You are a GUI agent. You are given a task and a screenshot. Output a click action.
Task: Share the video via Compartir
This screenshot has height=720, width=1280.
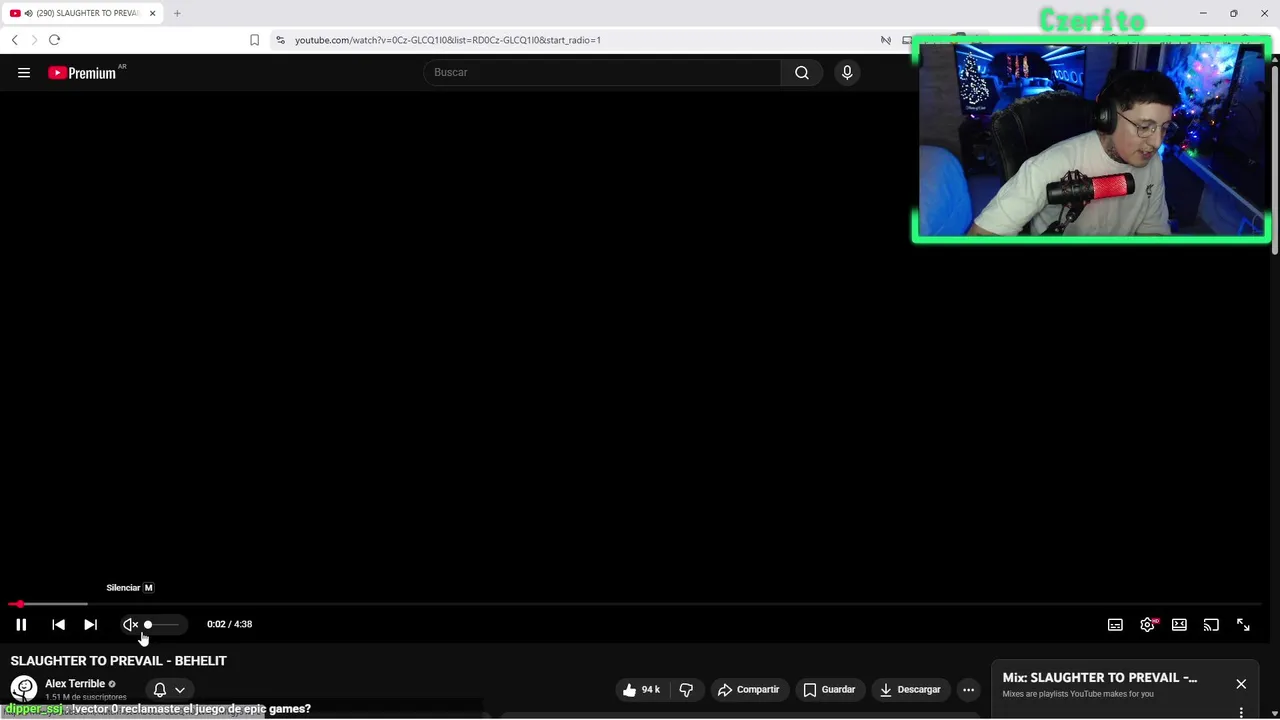point(748,689)
